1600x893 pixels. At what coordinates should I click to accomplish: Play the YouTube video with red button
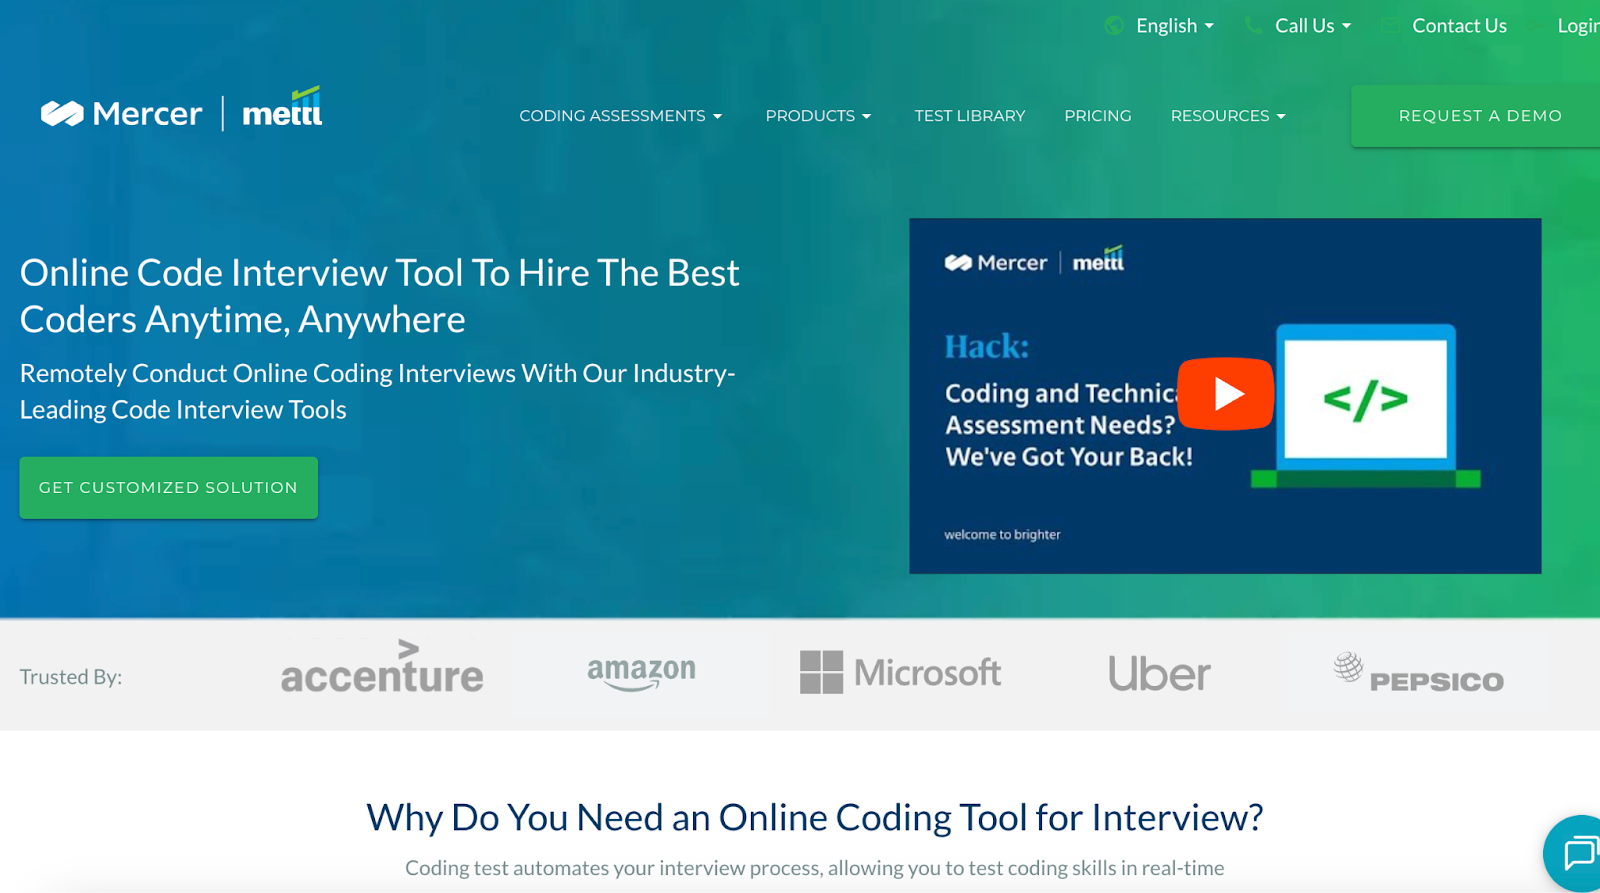point(1225,394)
